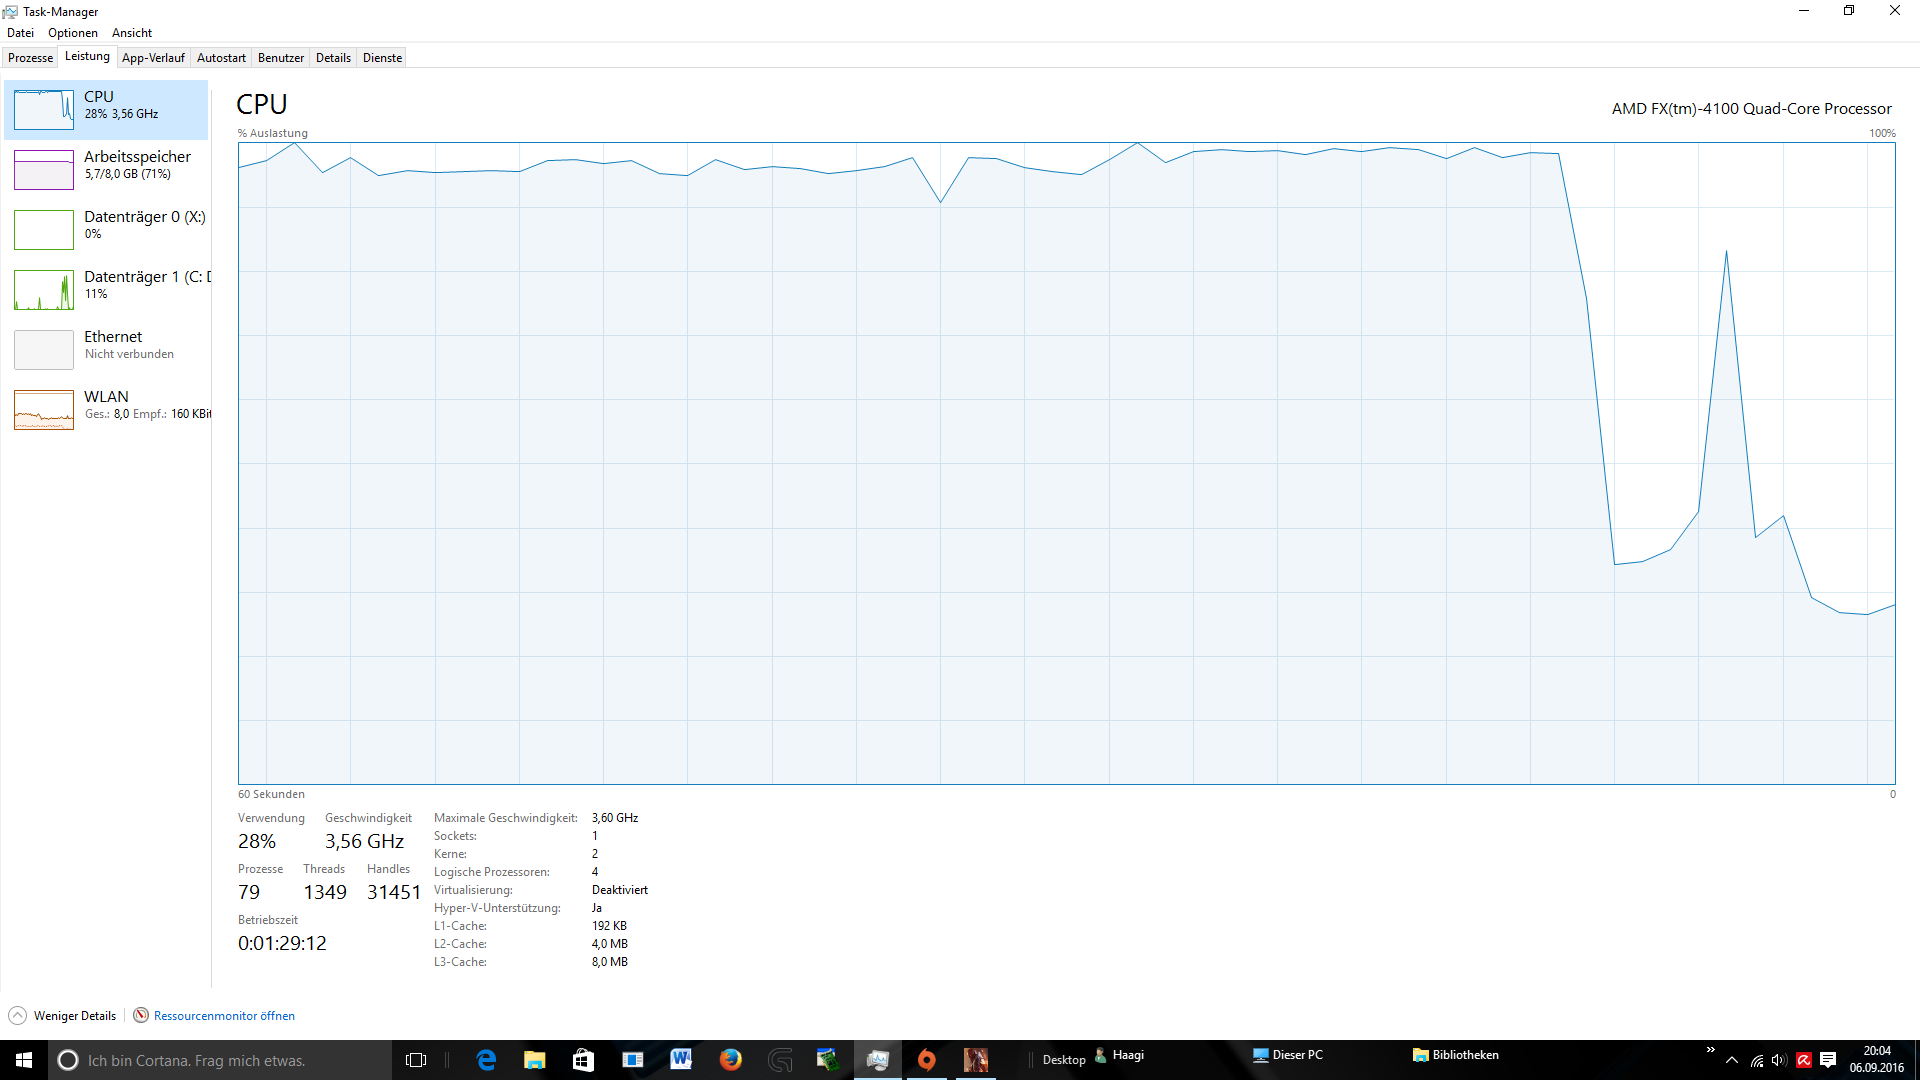
Task: Switch to the Prozesse tab
Action: click(x=30, y=58)
